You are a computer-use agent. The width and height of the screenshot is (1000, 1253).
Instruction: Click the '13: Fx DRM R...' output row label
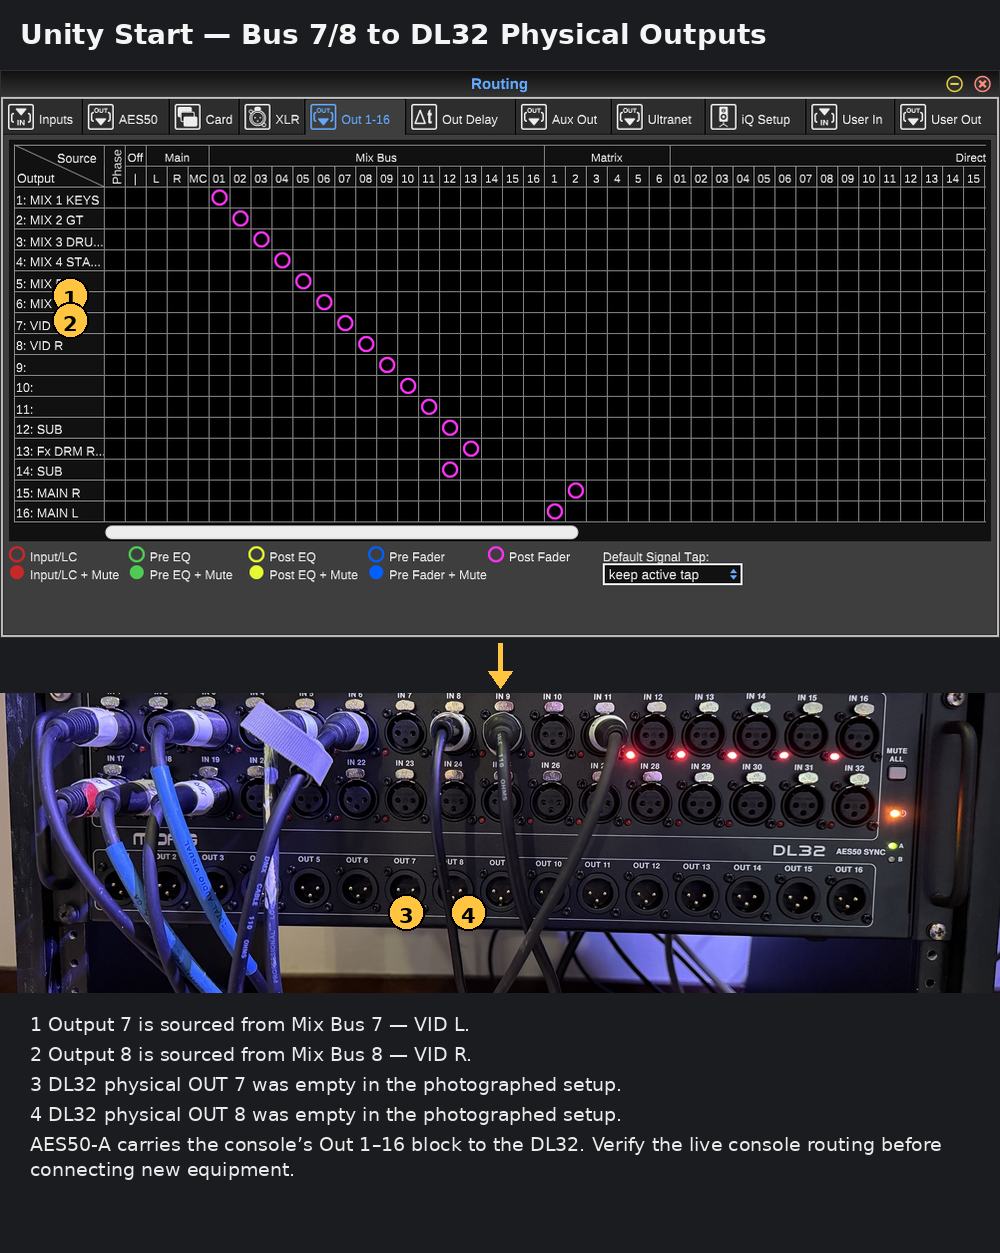pyautogui.click(x=59, y=450)
